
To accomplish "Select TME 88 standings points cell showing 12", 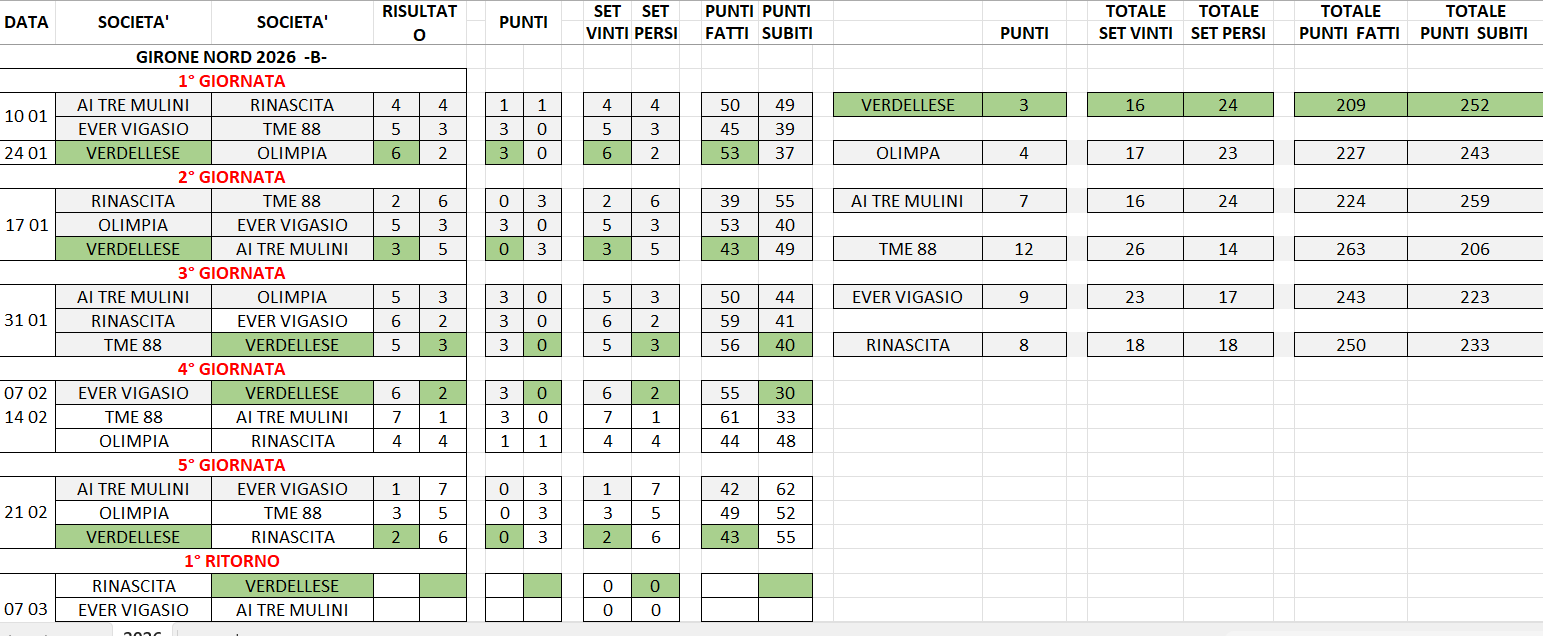I will pyautogui.click(x=1024, y=249).
